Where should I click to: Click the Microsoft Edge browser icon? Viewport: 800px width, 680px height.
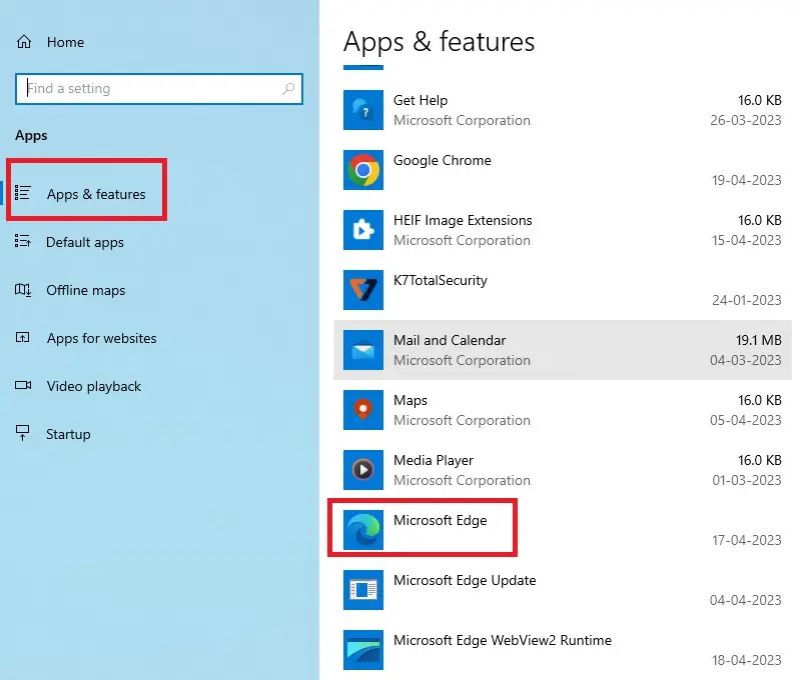click(362, 530)
